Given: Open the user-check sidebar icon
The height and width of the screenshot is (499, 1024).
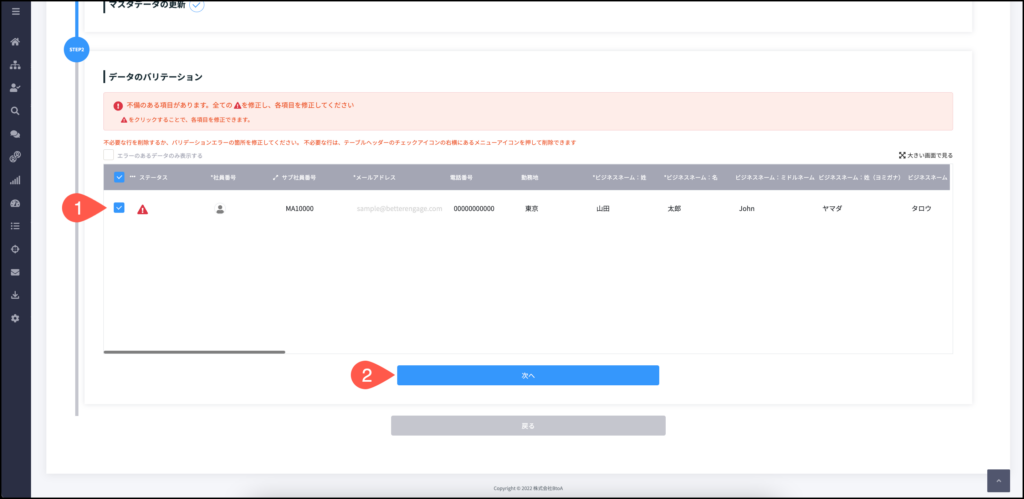Looking at the screenshot, I should pos(16,88).
